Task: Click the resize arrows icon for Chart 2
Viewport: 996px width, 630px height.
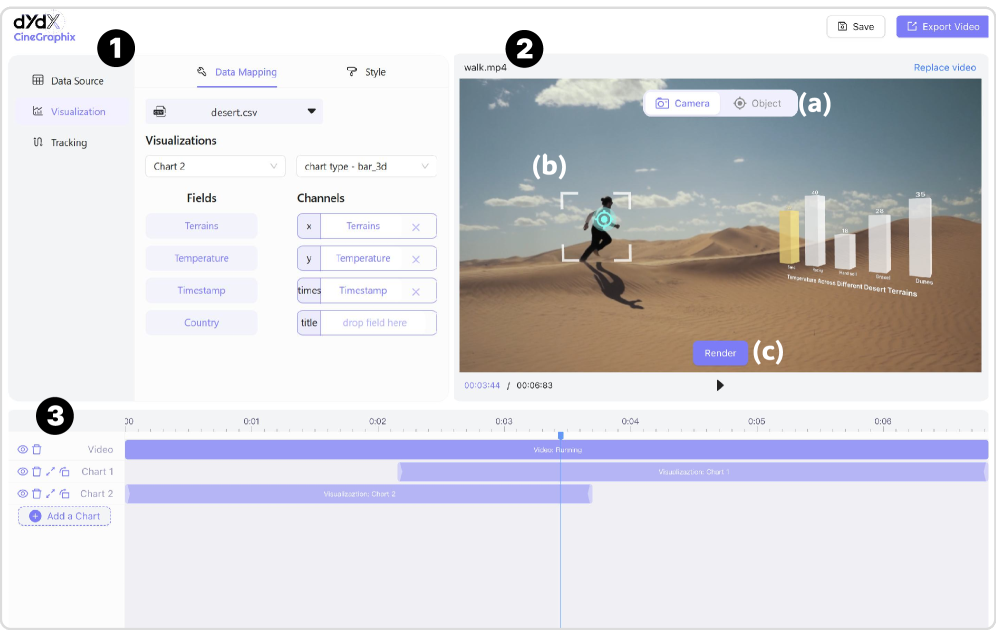Action: click(x=50, y=494)
